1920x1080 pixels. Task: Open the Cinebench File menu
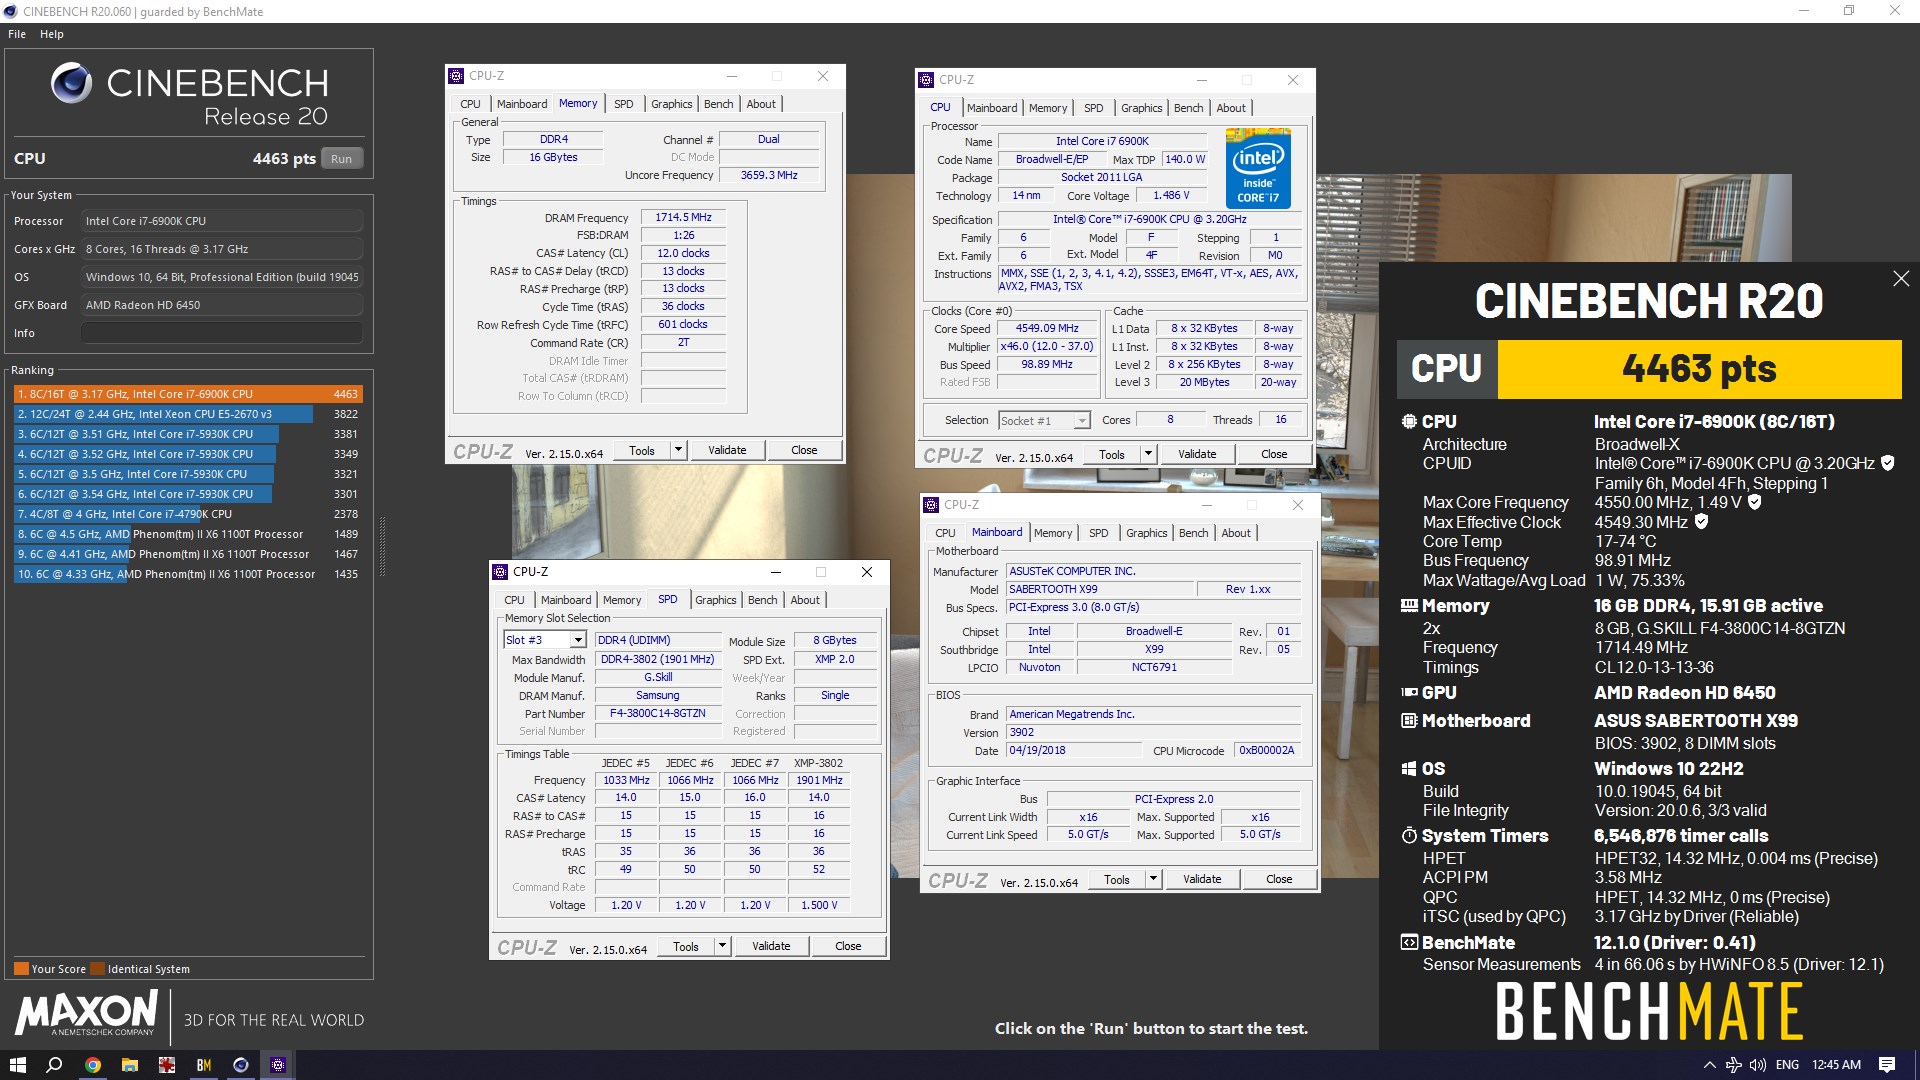17,34
